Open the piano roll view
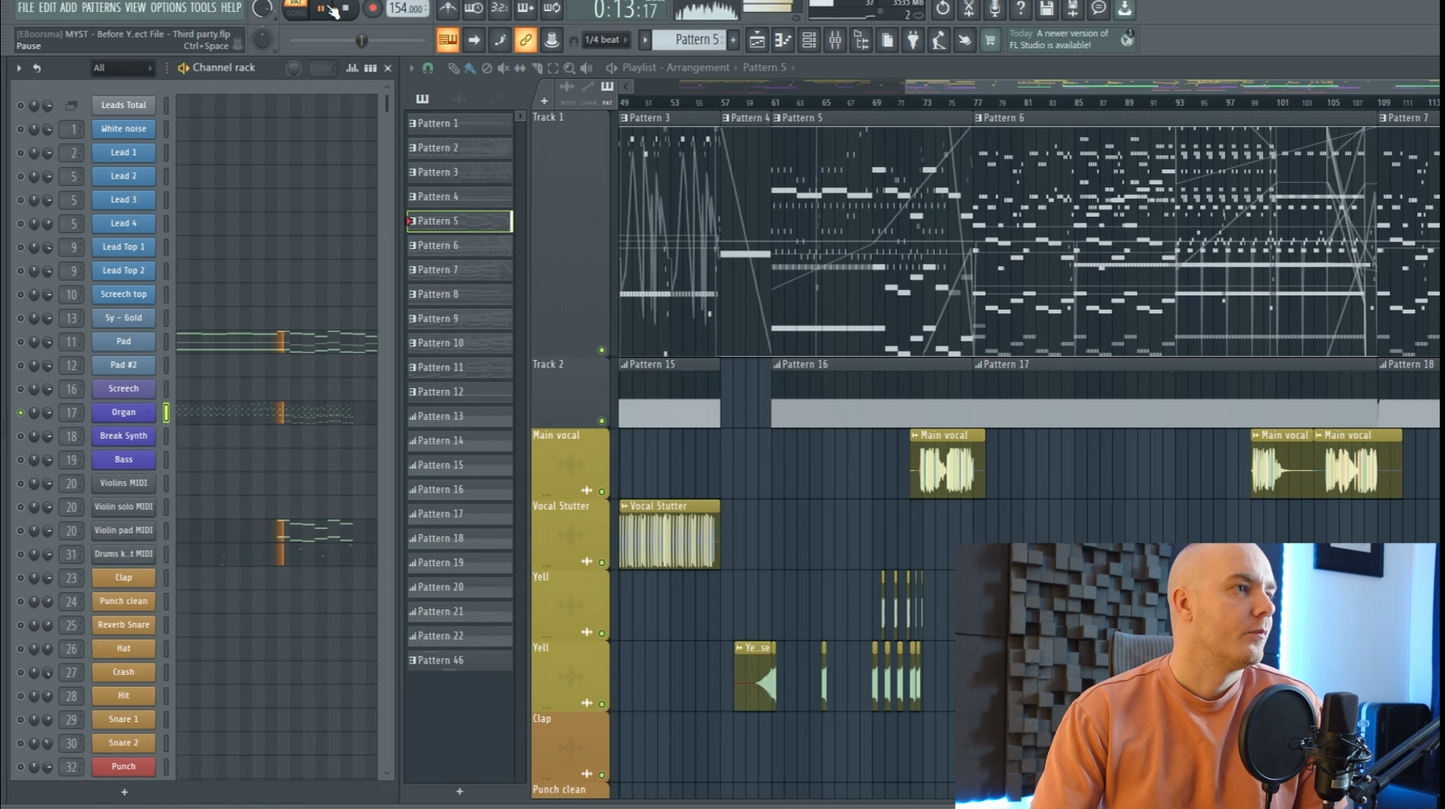The image size is (1445, 809). tap(783, 41)
